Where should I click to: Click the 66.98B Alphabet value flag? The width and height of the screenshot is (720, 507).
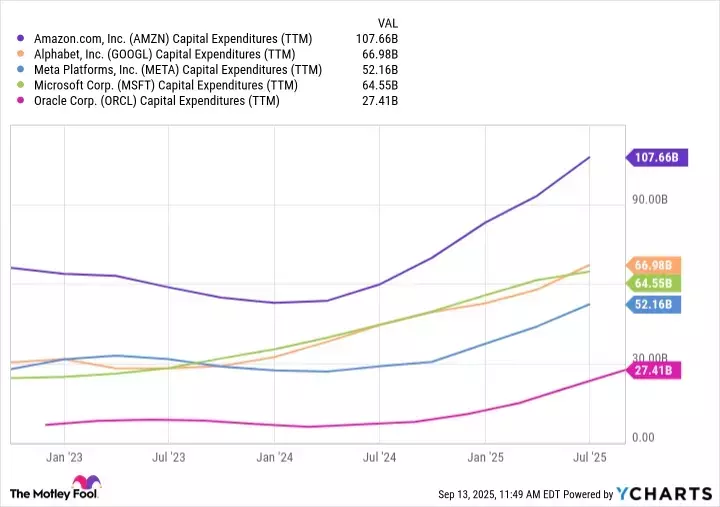656,265
